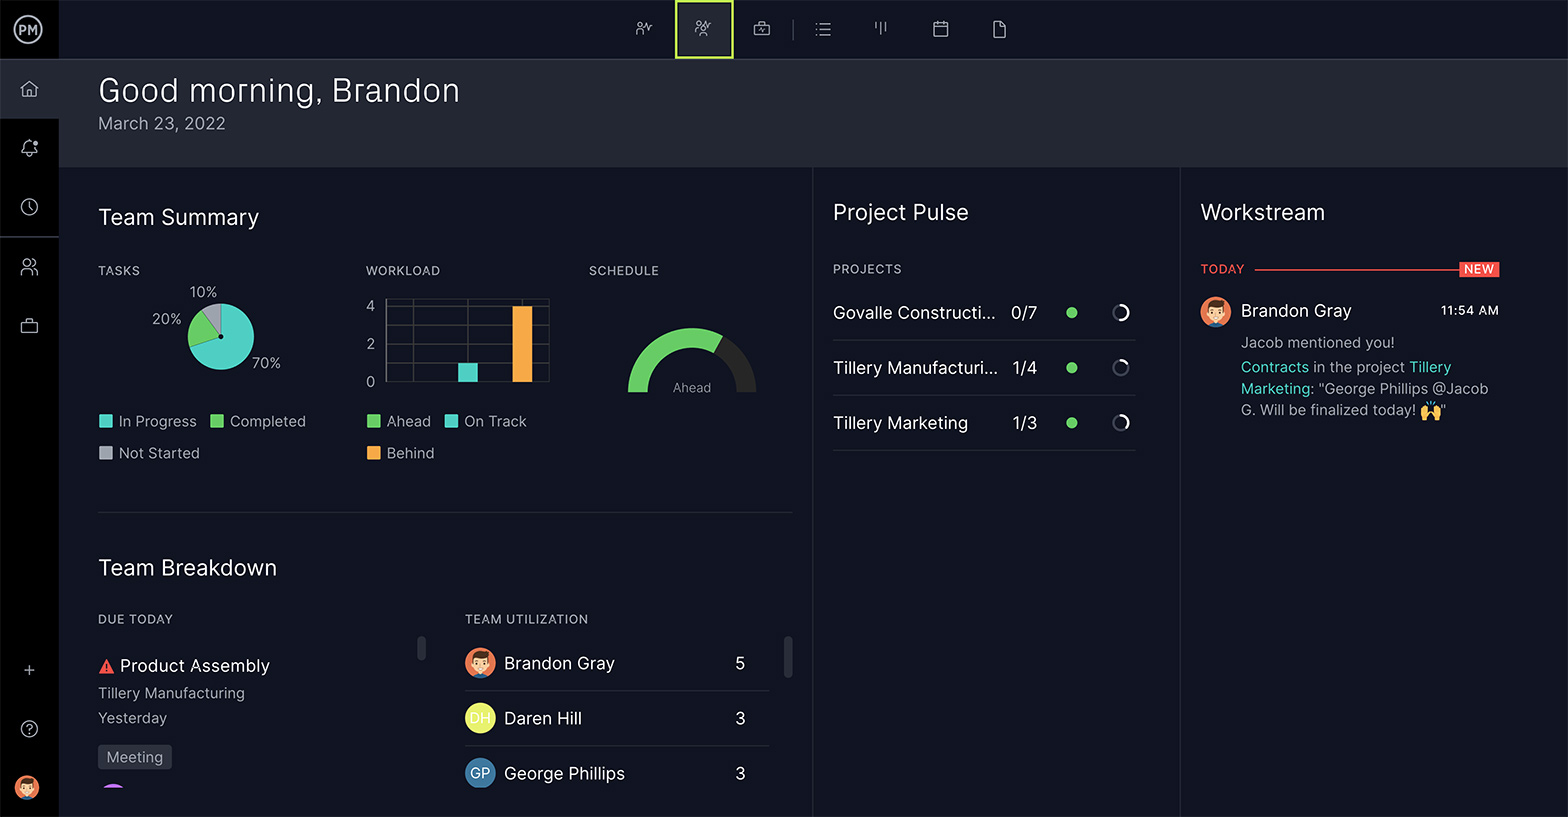Click Tillery Marketing progress circle icon
The image size is (1568, 817).
(x=1121, y=423)
